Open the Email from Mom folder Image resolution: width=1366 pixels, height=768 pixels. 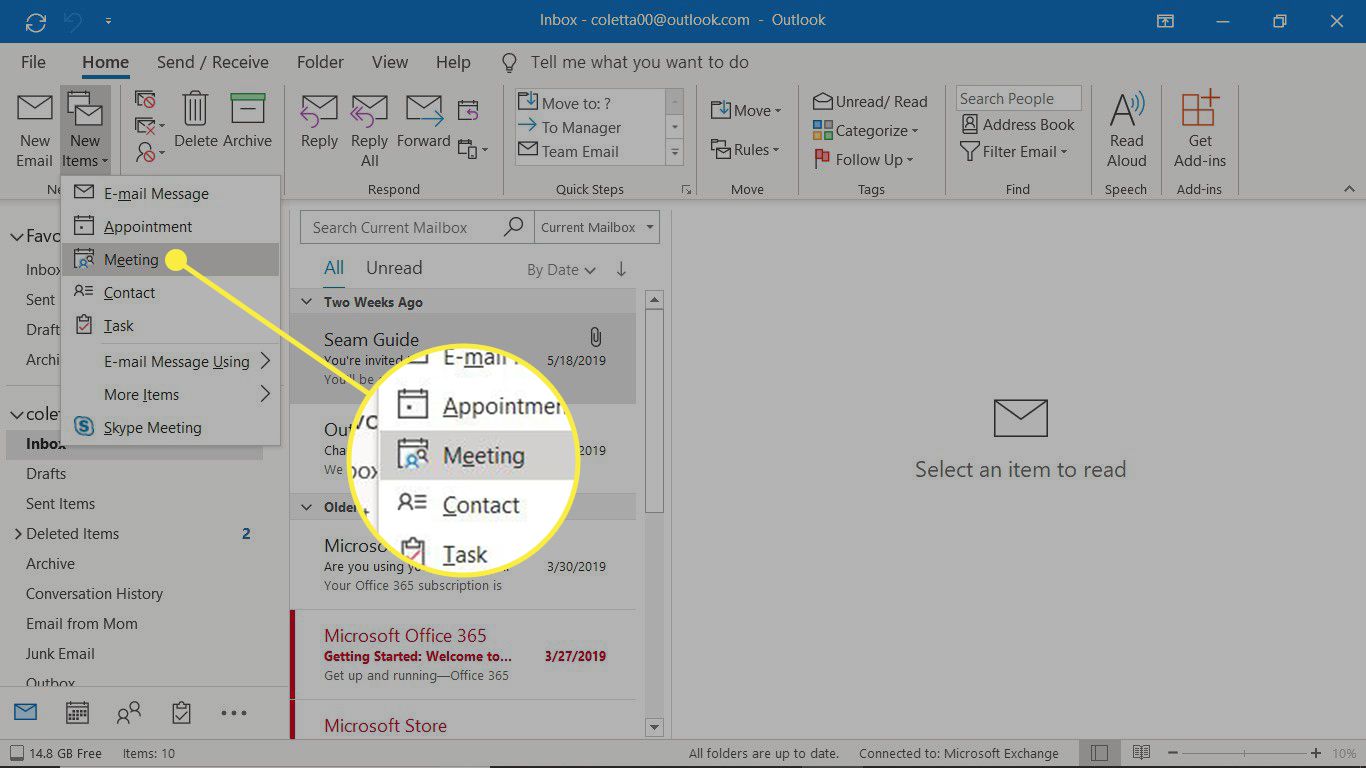click(x=82, y=624)
